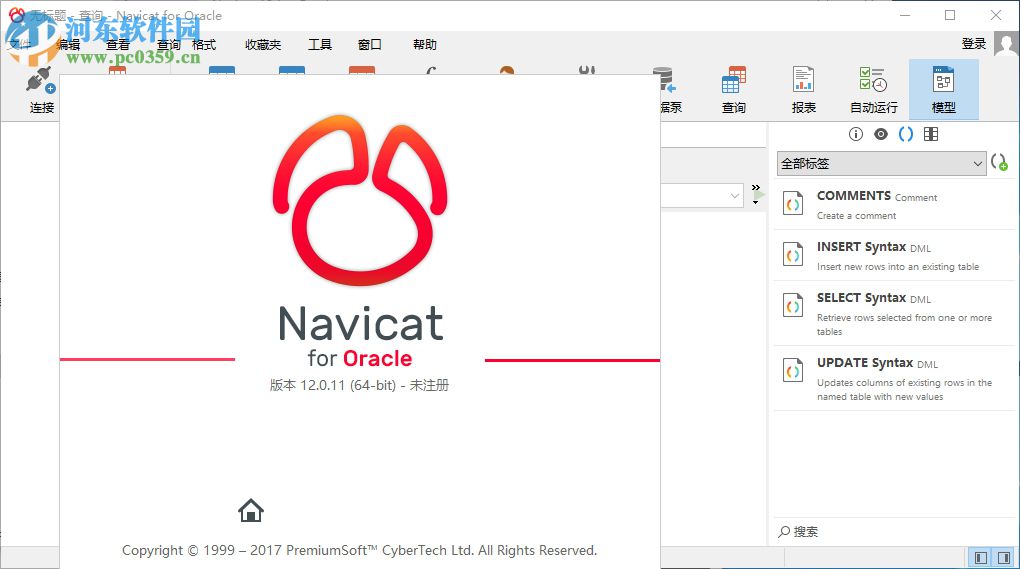
Task: Open the Query toolbar button
Action: (734, 90)
